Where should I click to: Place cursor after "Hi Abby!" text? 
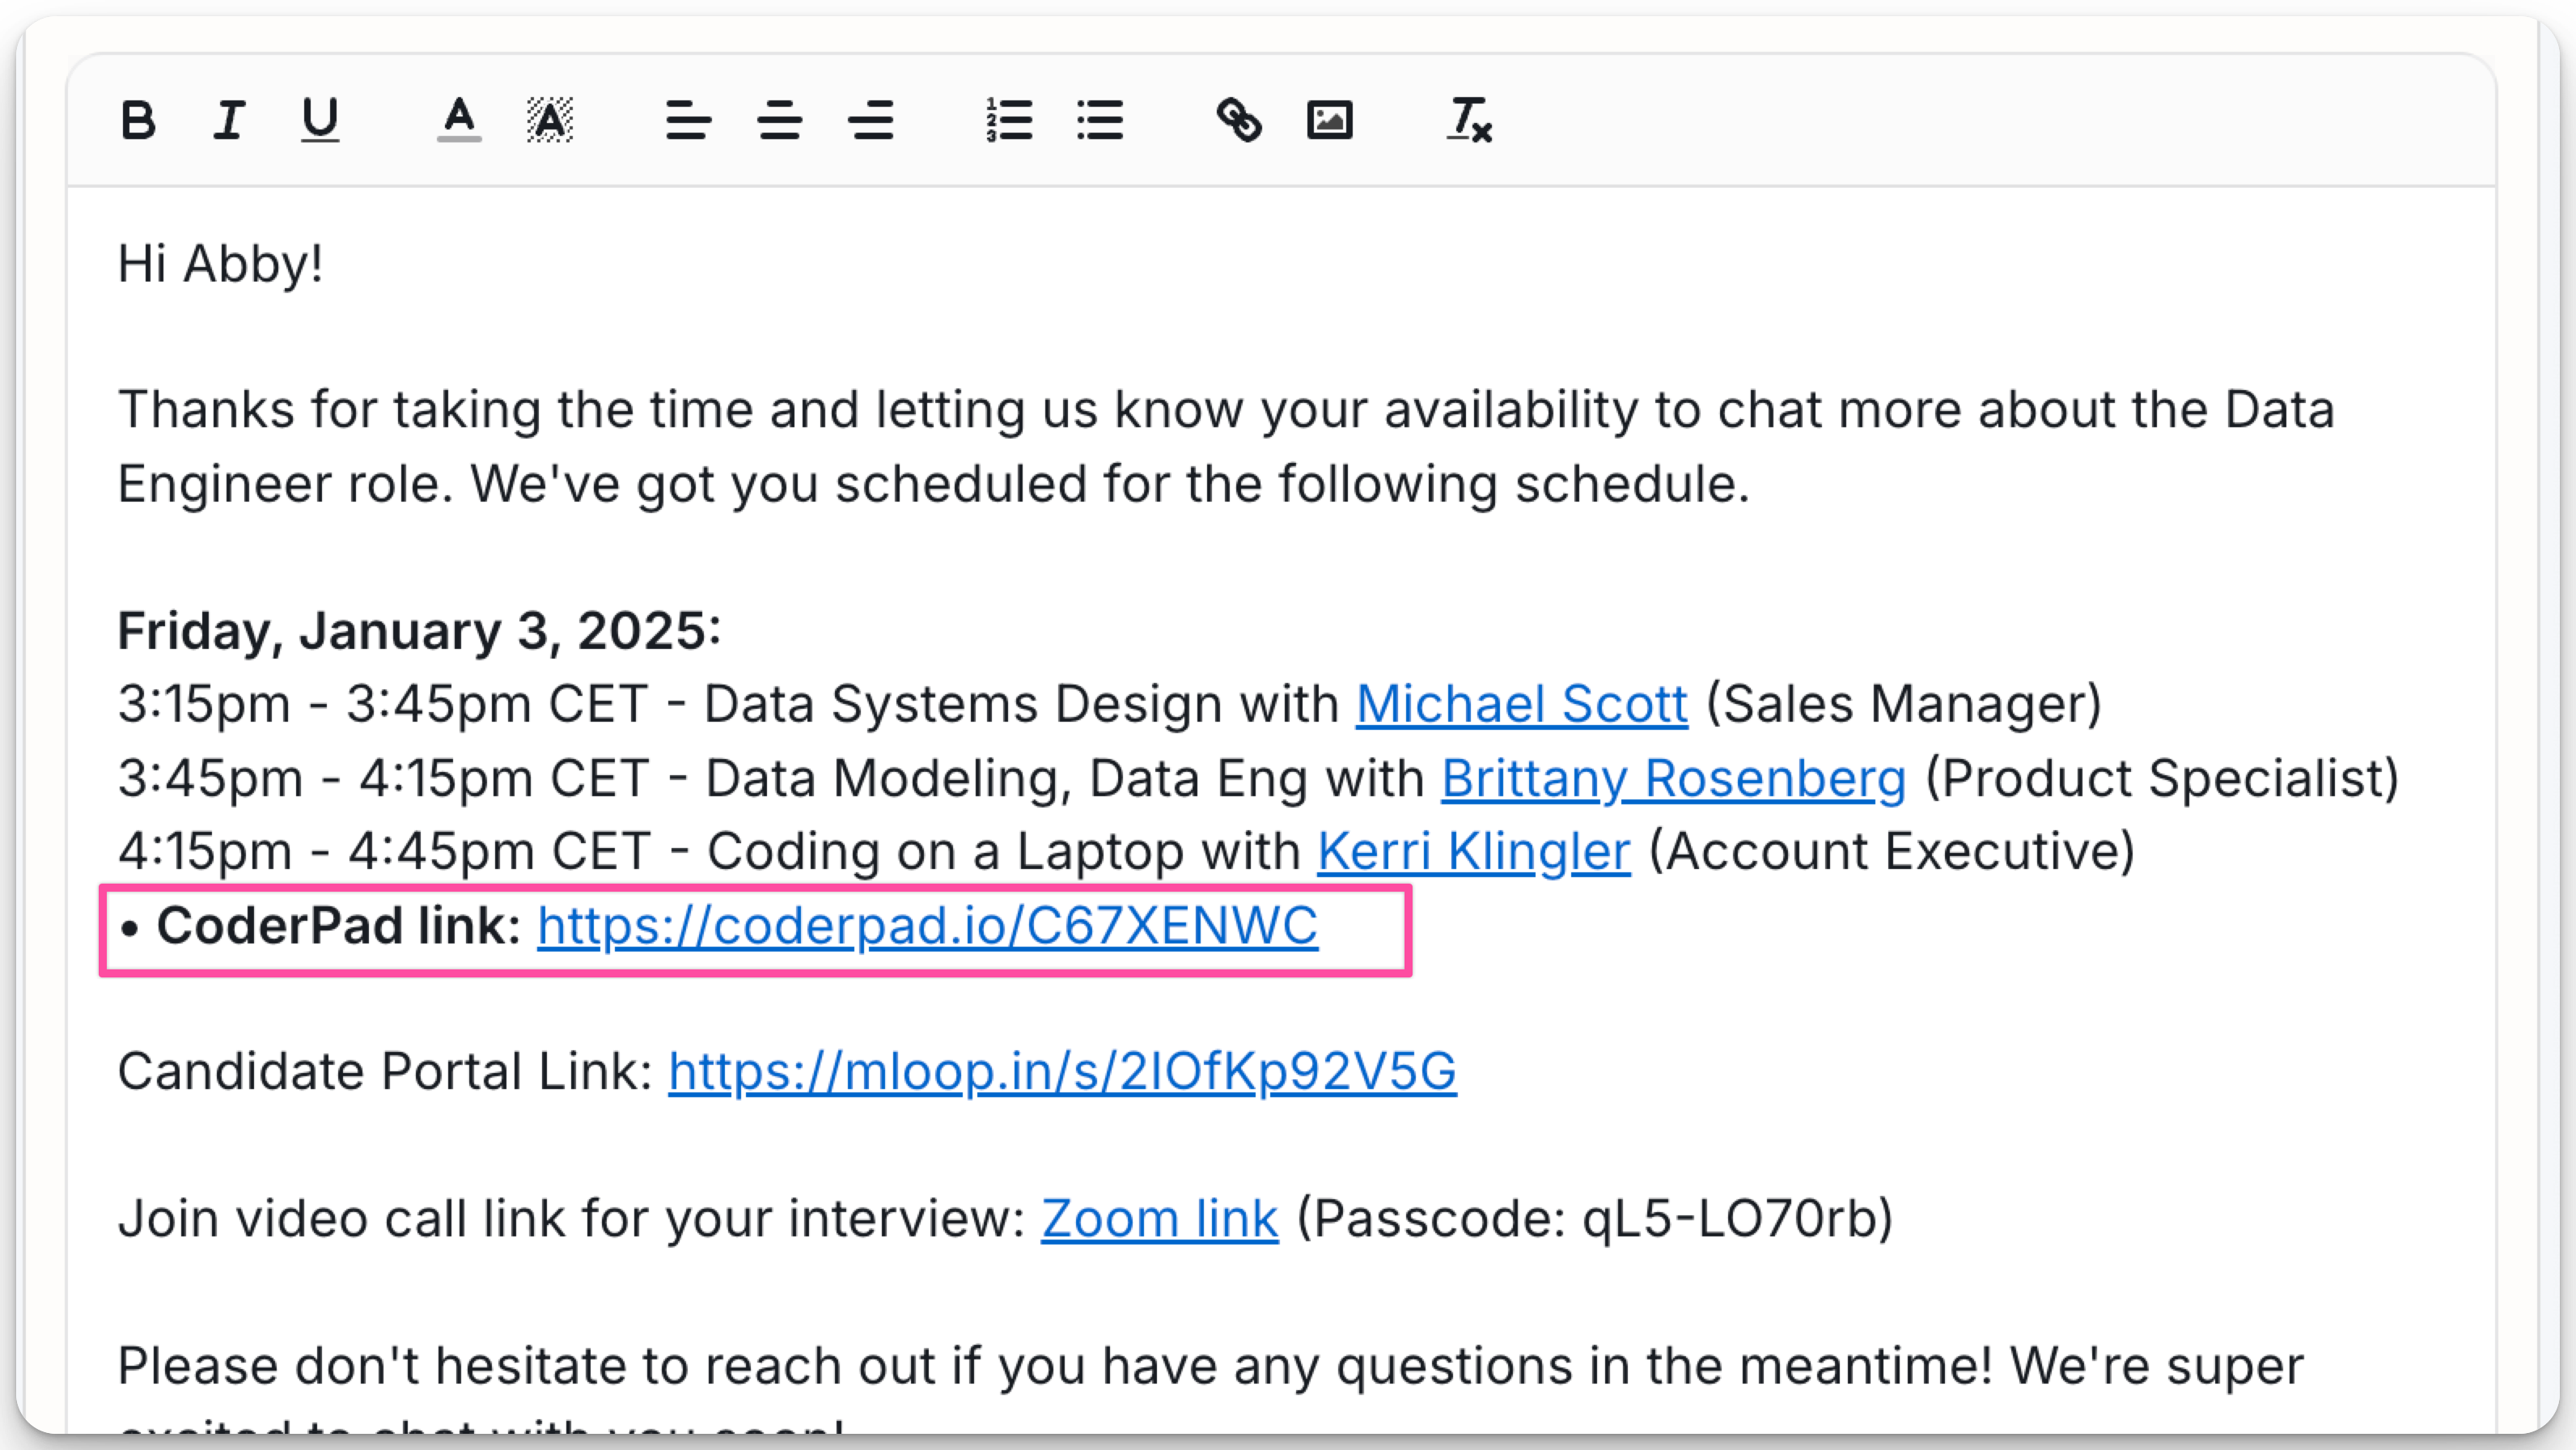tap(325, 265)
